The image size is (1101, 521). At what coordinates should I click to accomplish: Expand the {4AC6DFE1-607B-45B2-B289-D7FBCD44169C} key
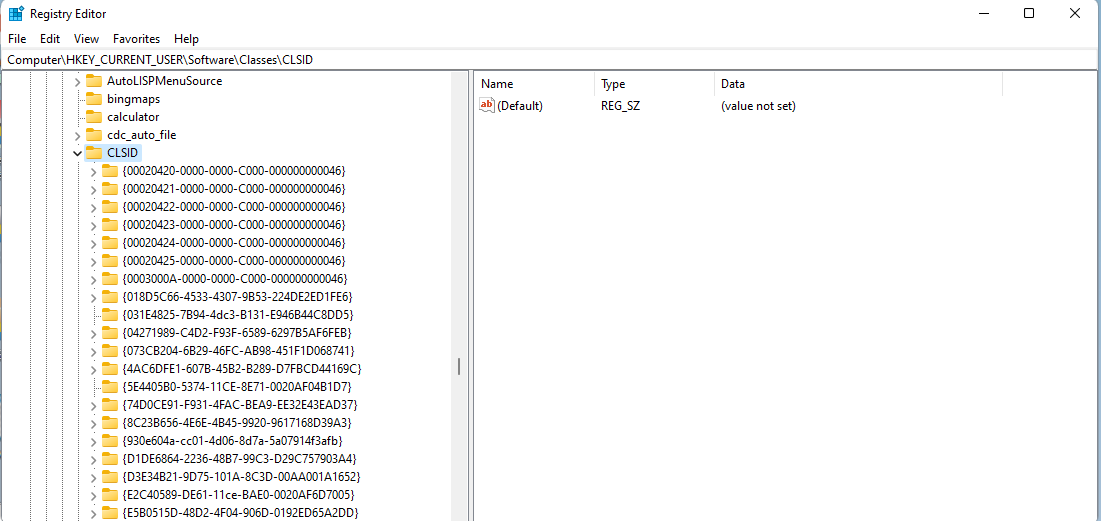pyautogui.click(x=93, y=369)
